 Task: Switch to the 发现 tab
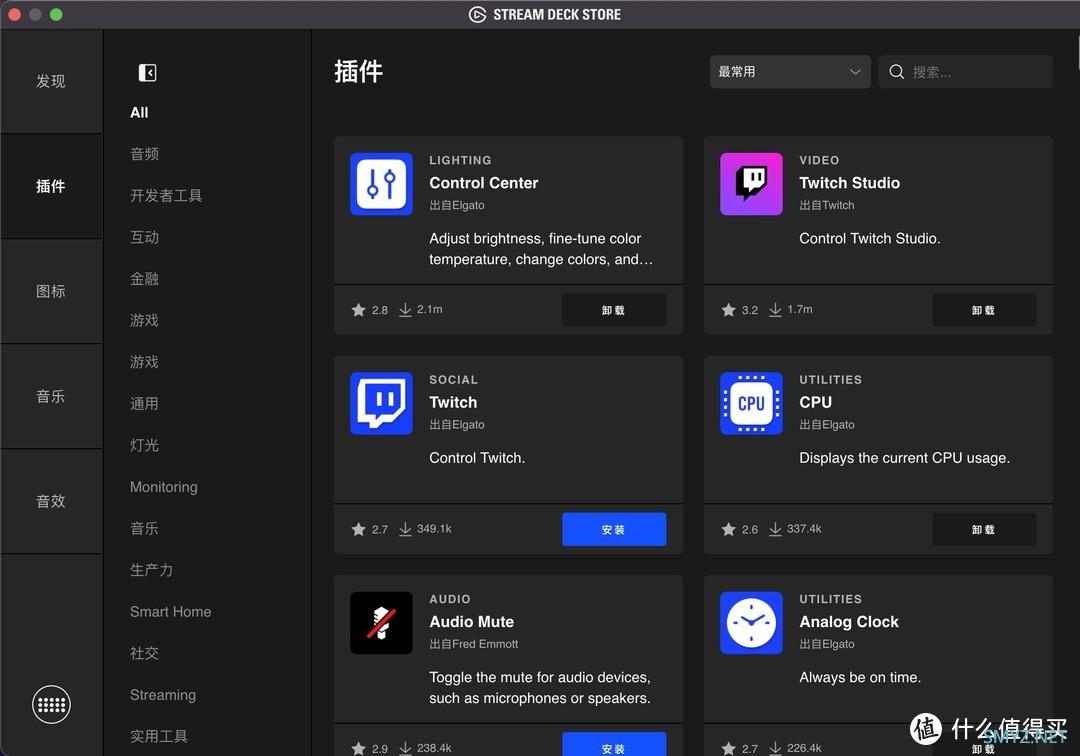51,81
